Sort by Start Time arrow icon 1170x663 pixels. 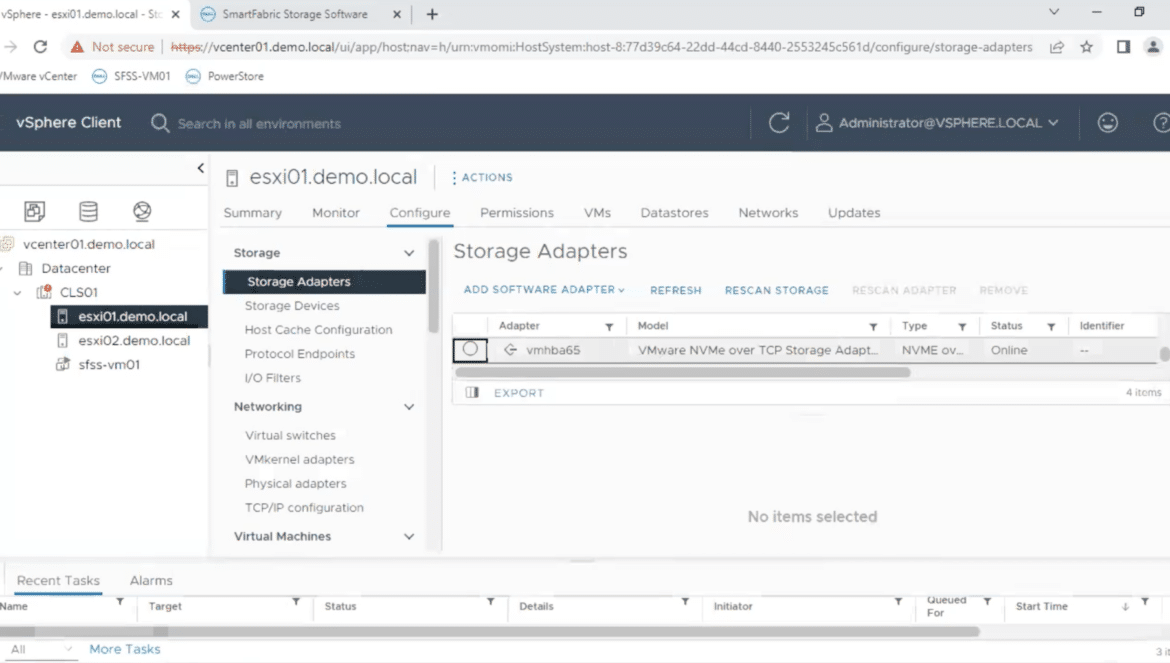pos(1125,607)
